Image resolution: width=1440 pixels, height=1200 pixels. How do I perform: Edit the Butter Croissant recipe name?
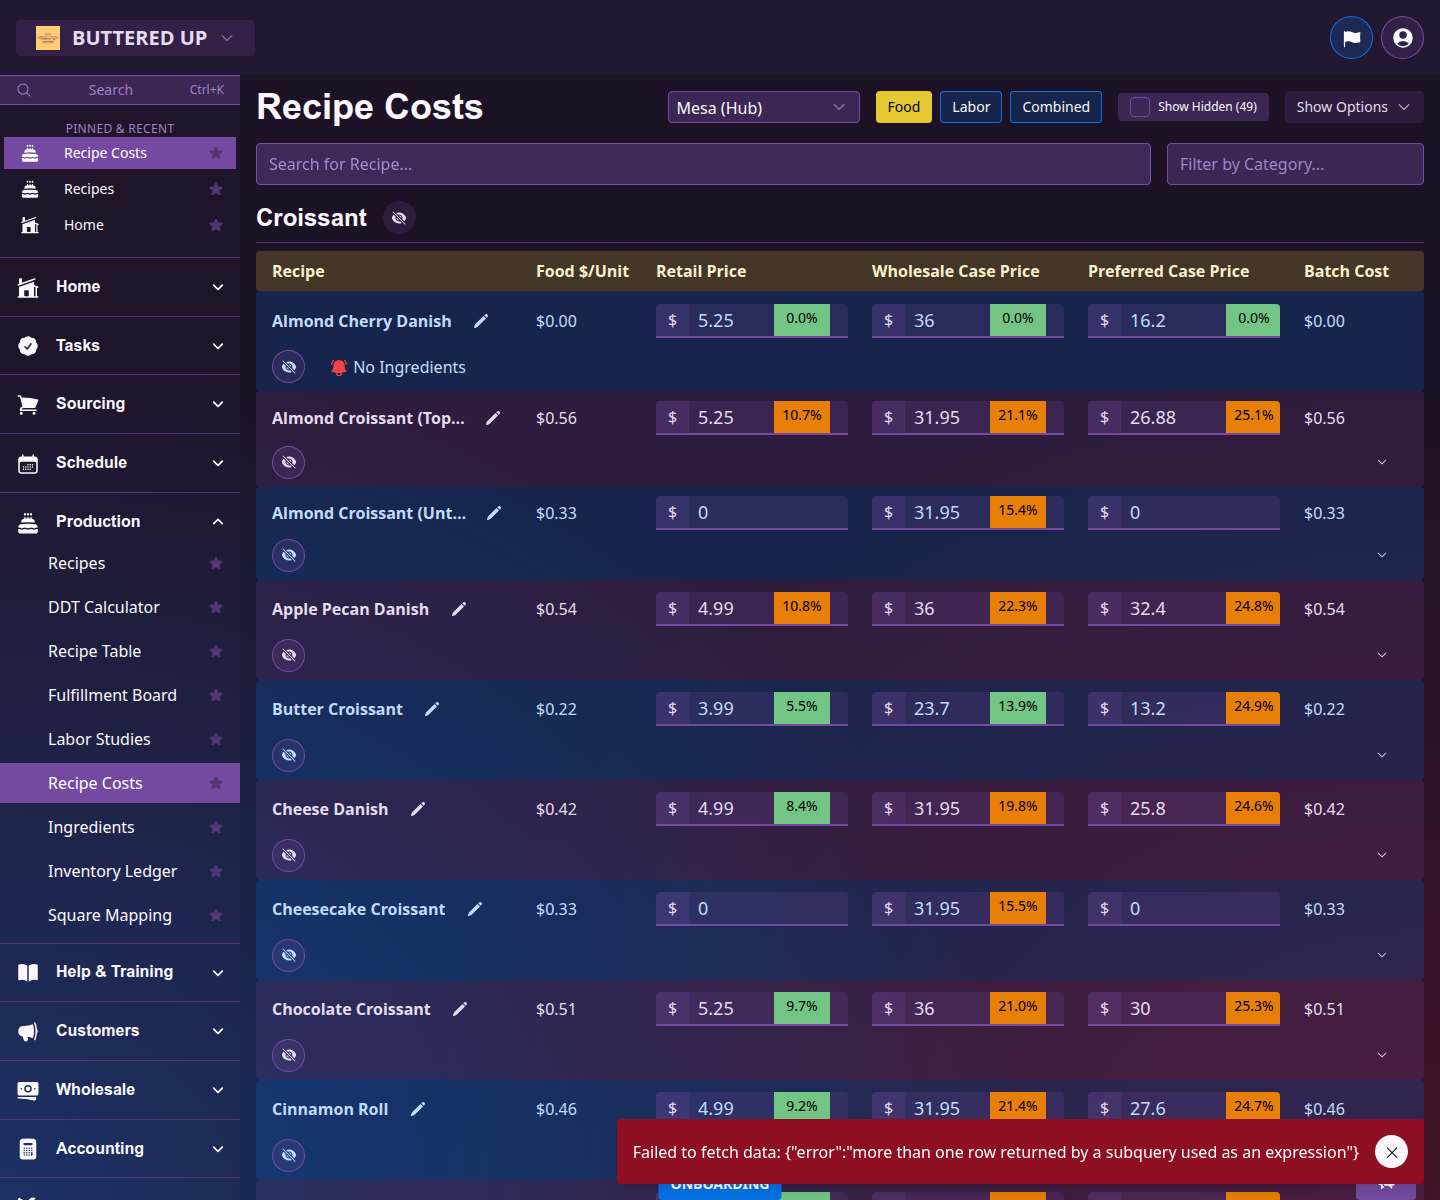[x=432, y=708]
